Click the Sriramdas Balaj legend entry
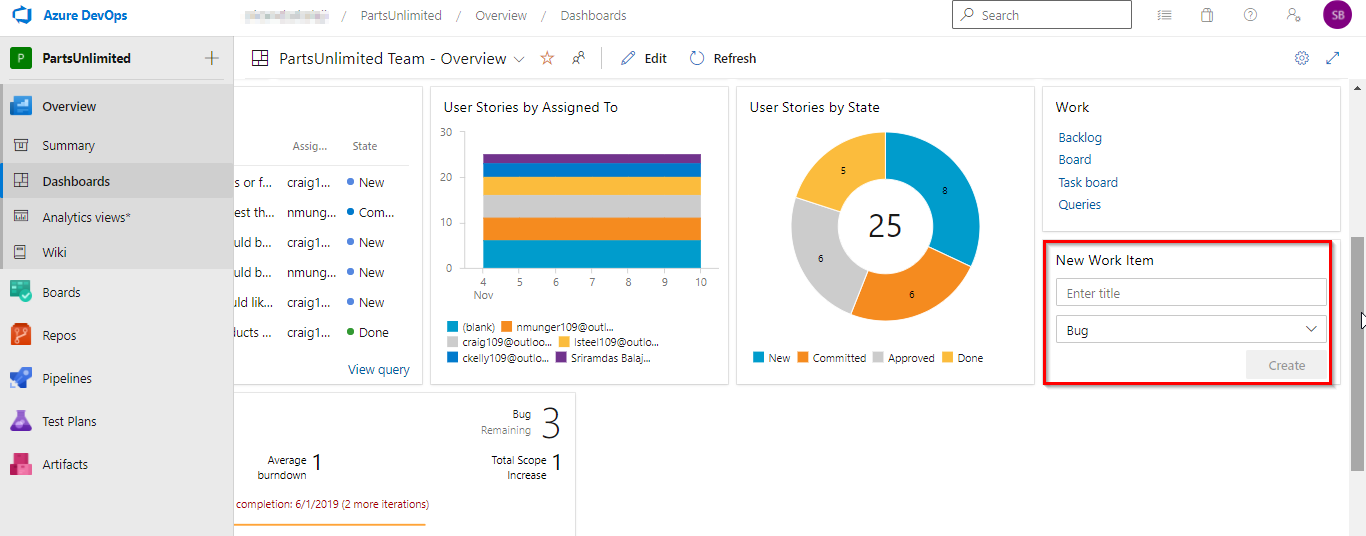1366x536 pixels. point(604,357)
